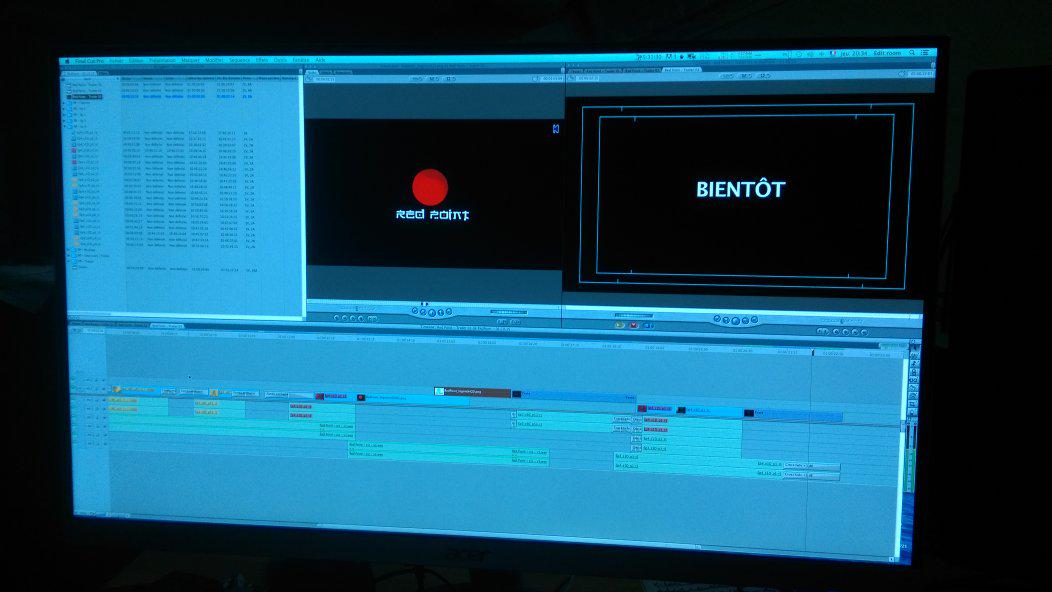Viewport: 1052px width, 592px height.
Task: Click Viewer rightmost transport button
Action: pos(449,312)
